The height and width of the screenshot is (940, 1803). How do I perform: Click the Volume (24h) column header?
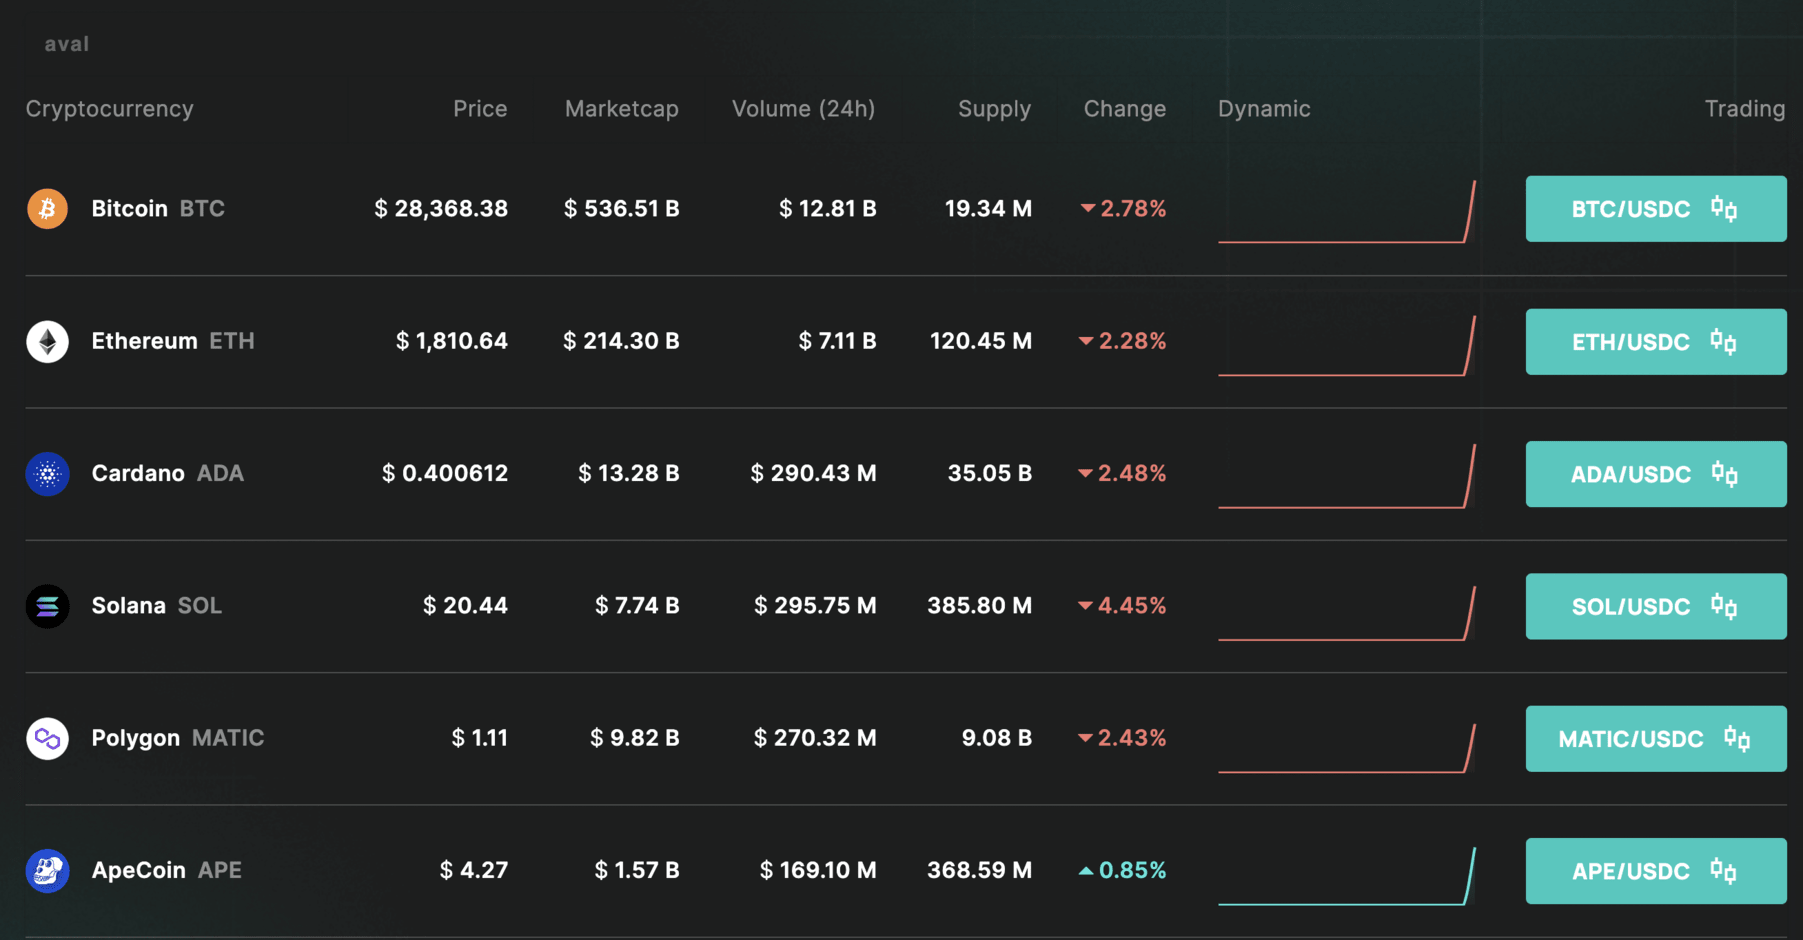(804, 109)
